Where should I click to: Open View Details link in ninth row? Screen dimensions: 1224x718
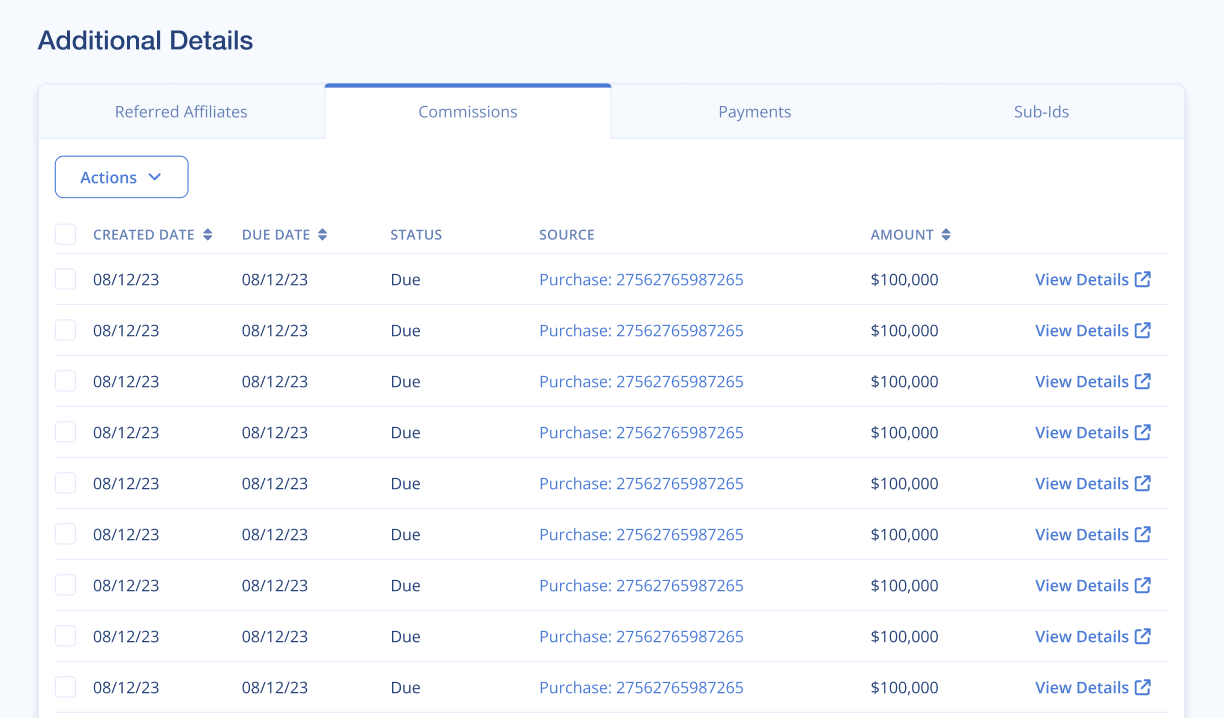[1093, 688]
